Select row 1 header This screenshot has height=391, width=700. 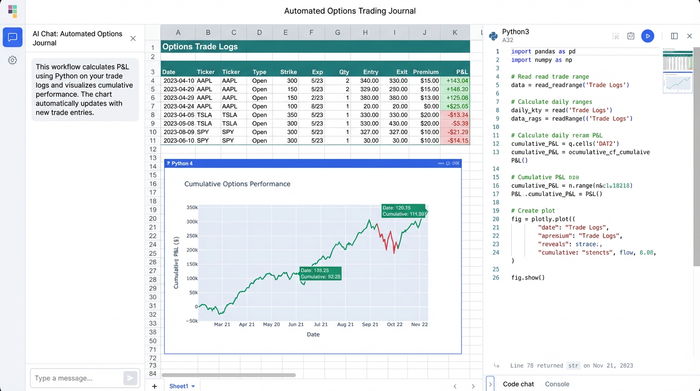coord(153,47)
